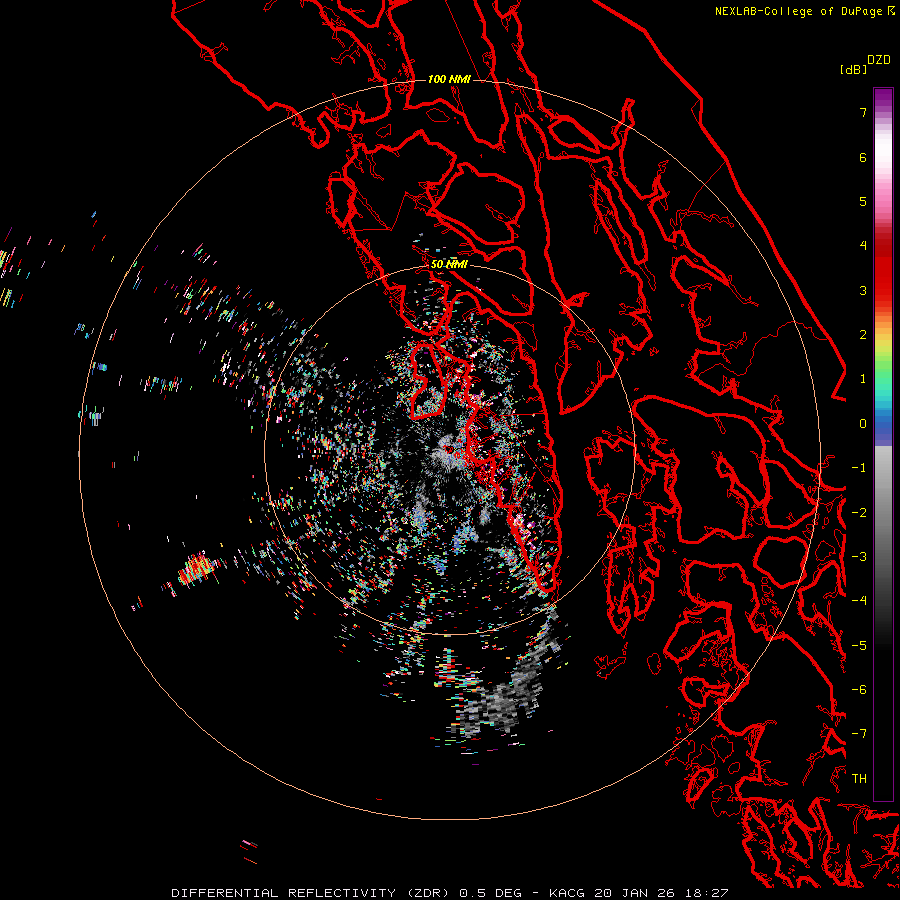
Task: Click scale value -3 on legend
Action: 859,557
